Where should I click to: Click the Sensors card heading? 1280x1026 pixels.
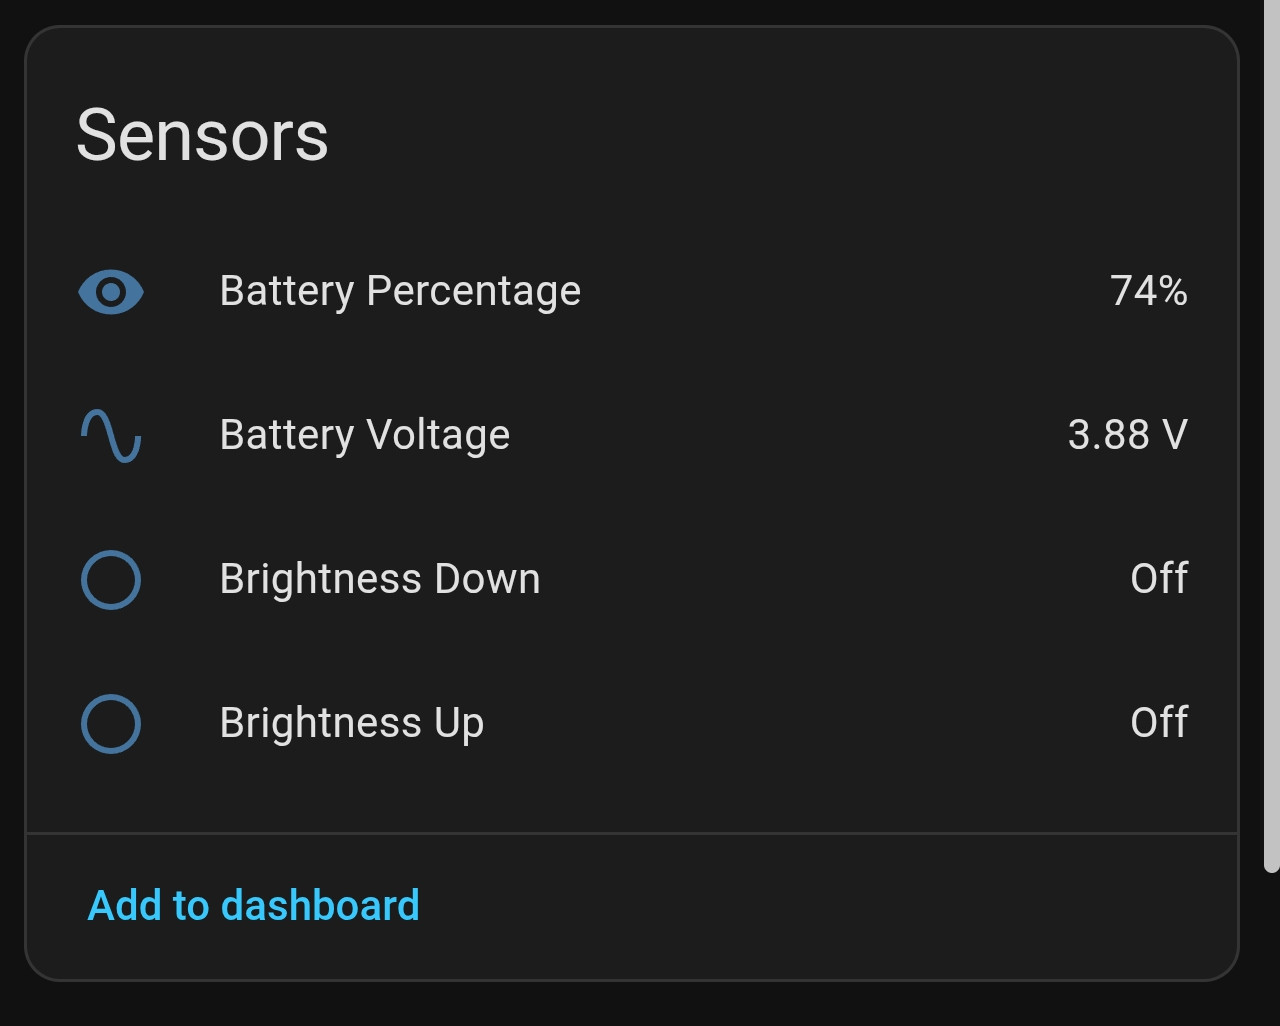coord(203,135)
